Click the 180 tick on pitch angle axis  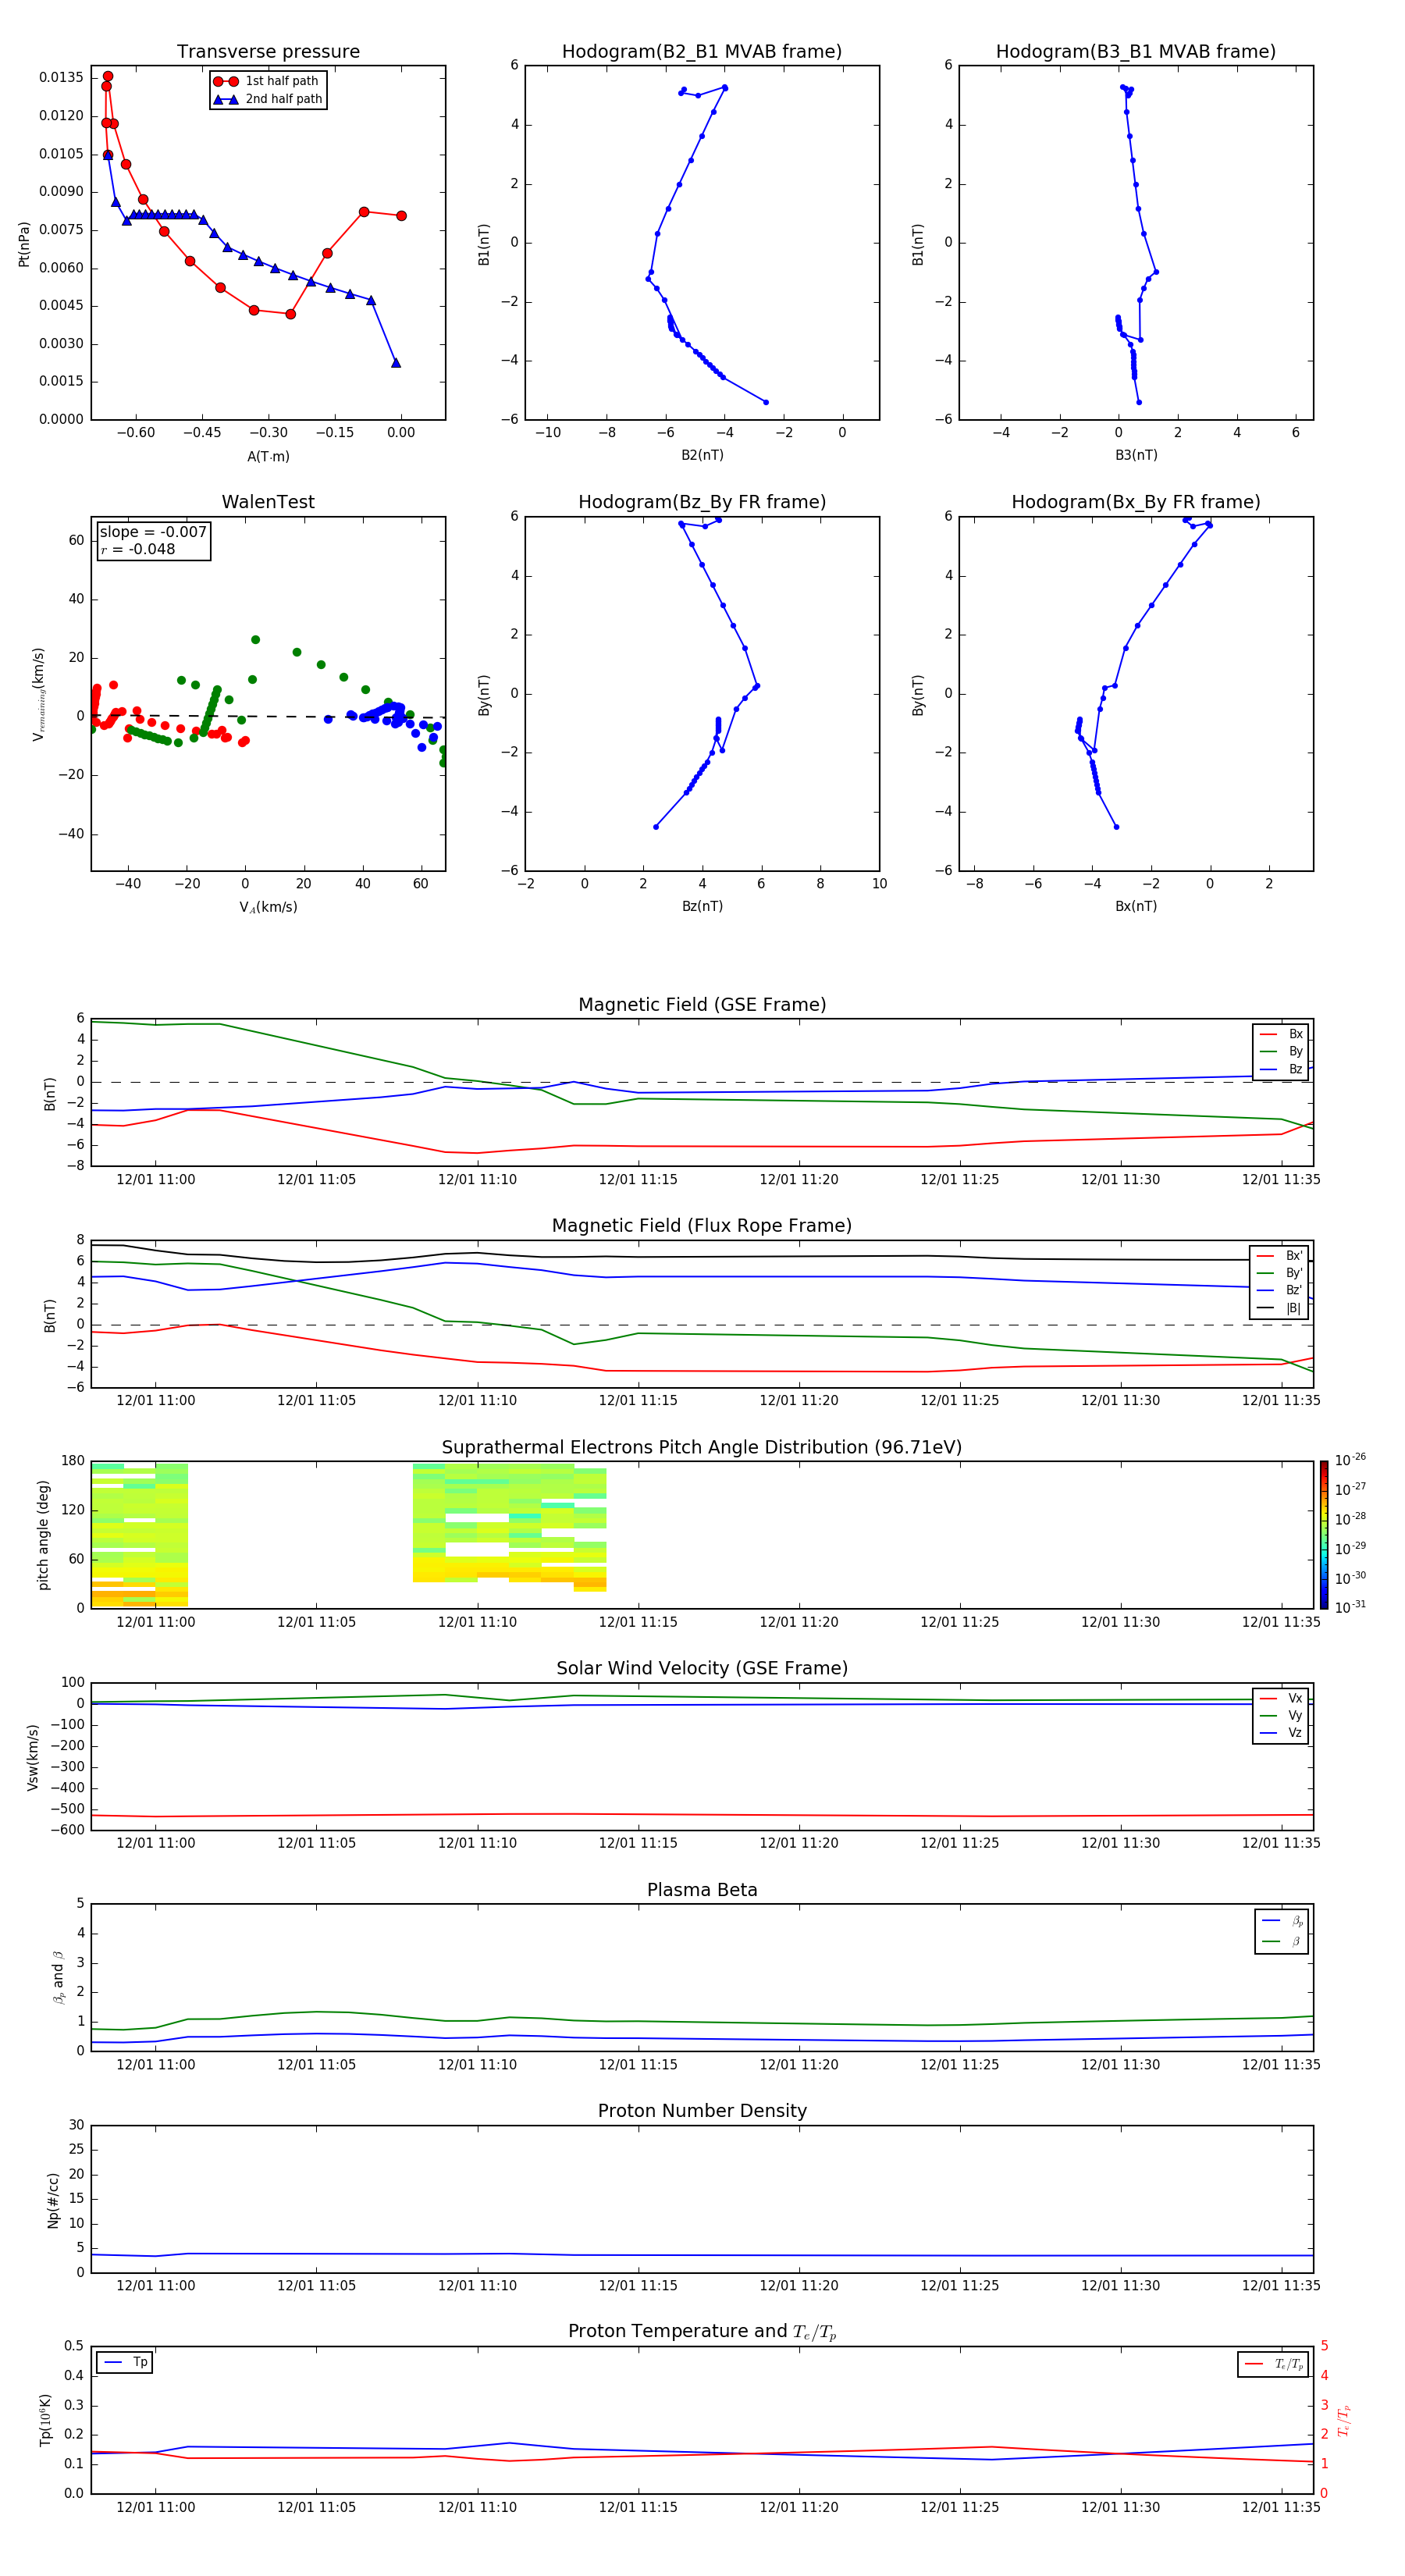coord(73,1461)
